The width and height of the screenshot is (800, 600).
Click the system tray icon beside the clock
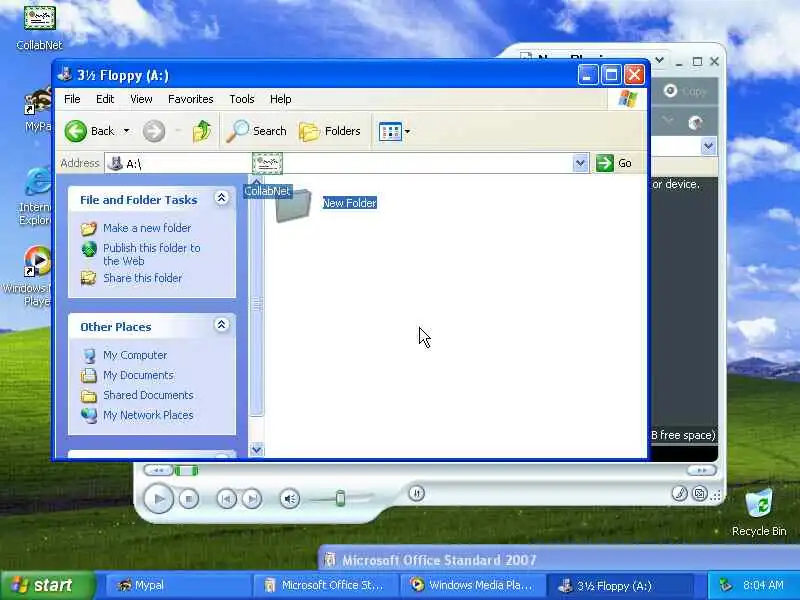point(725,585)
